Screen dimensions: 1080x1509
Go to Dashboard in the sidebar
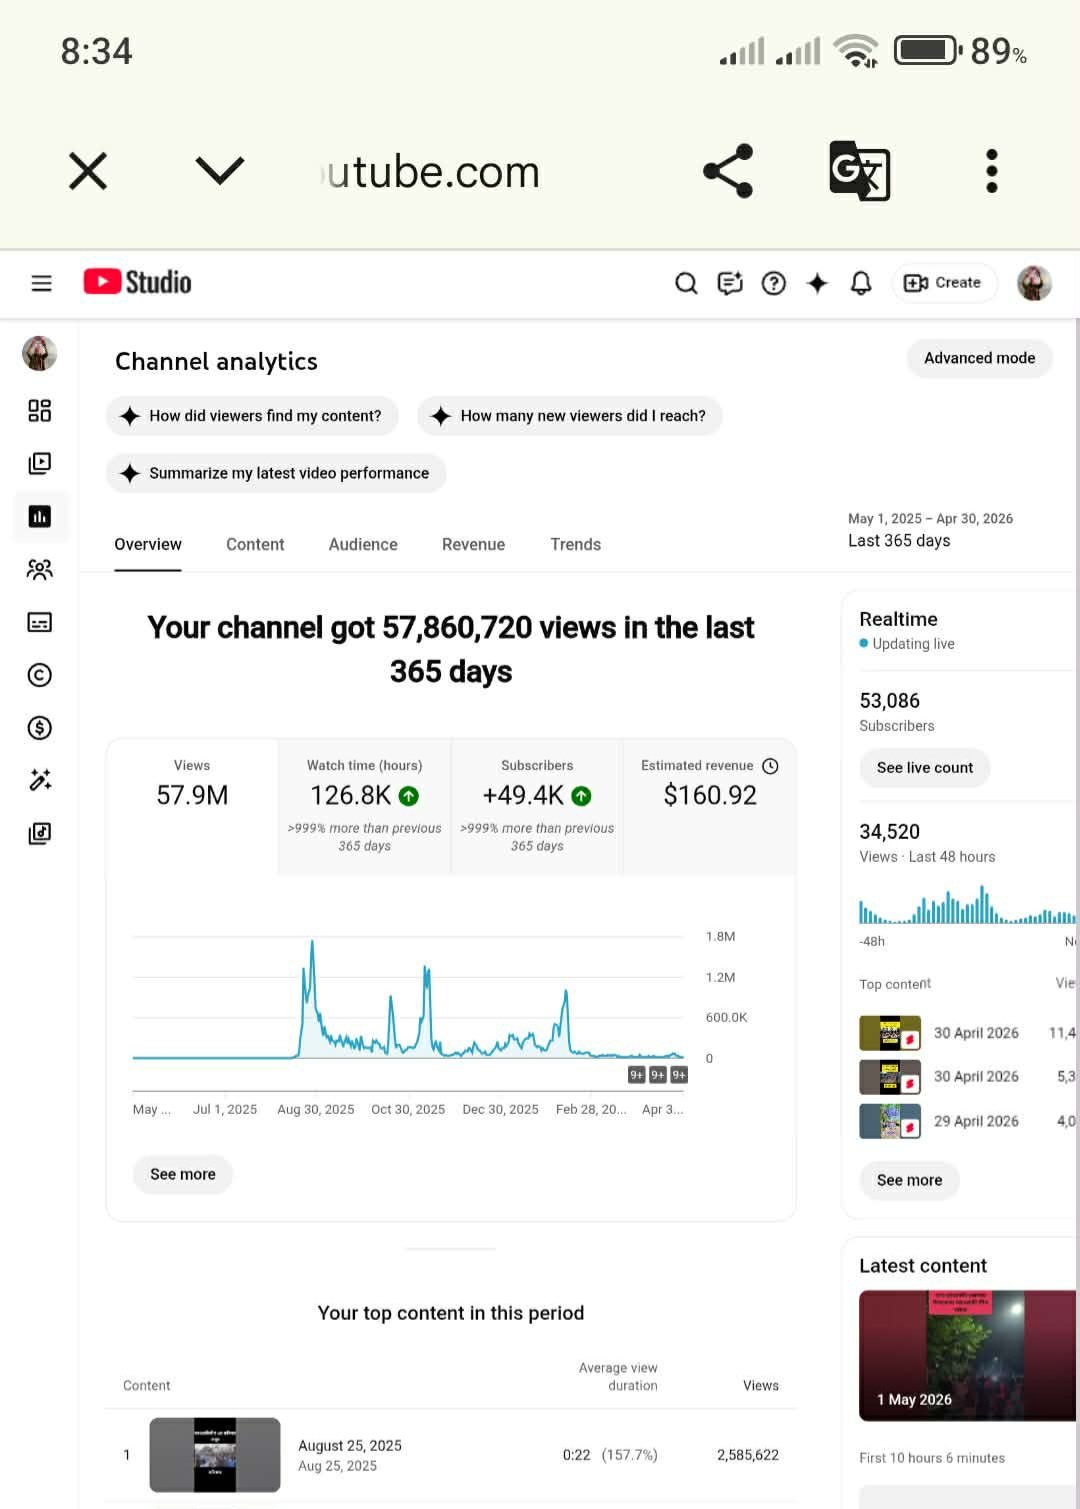(40, 410)
